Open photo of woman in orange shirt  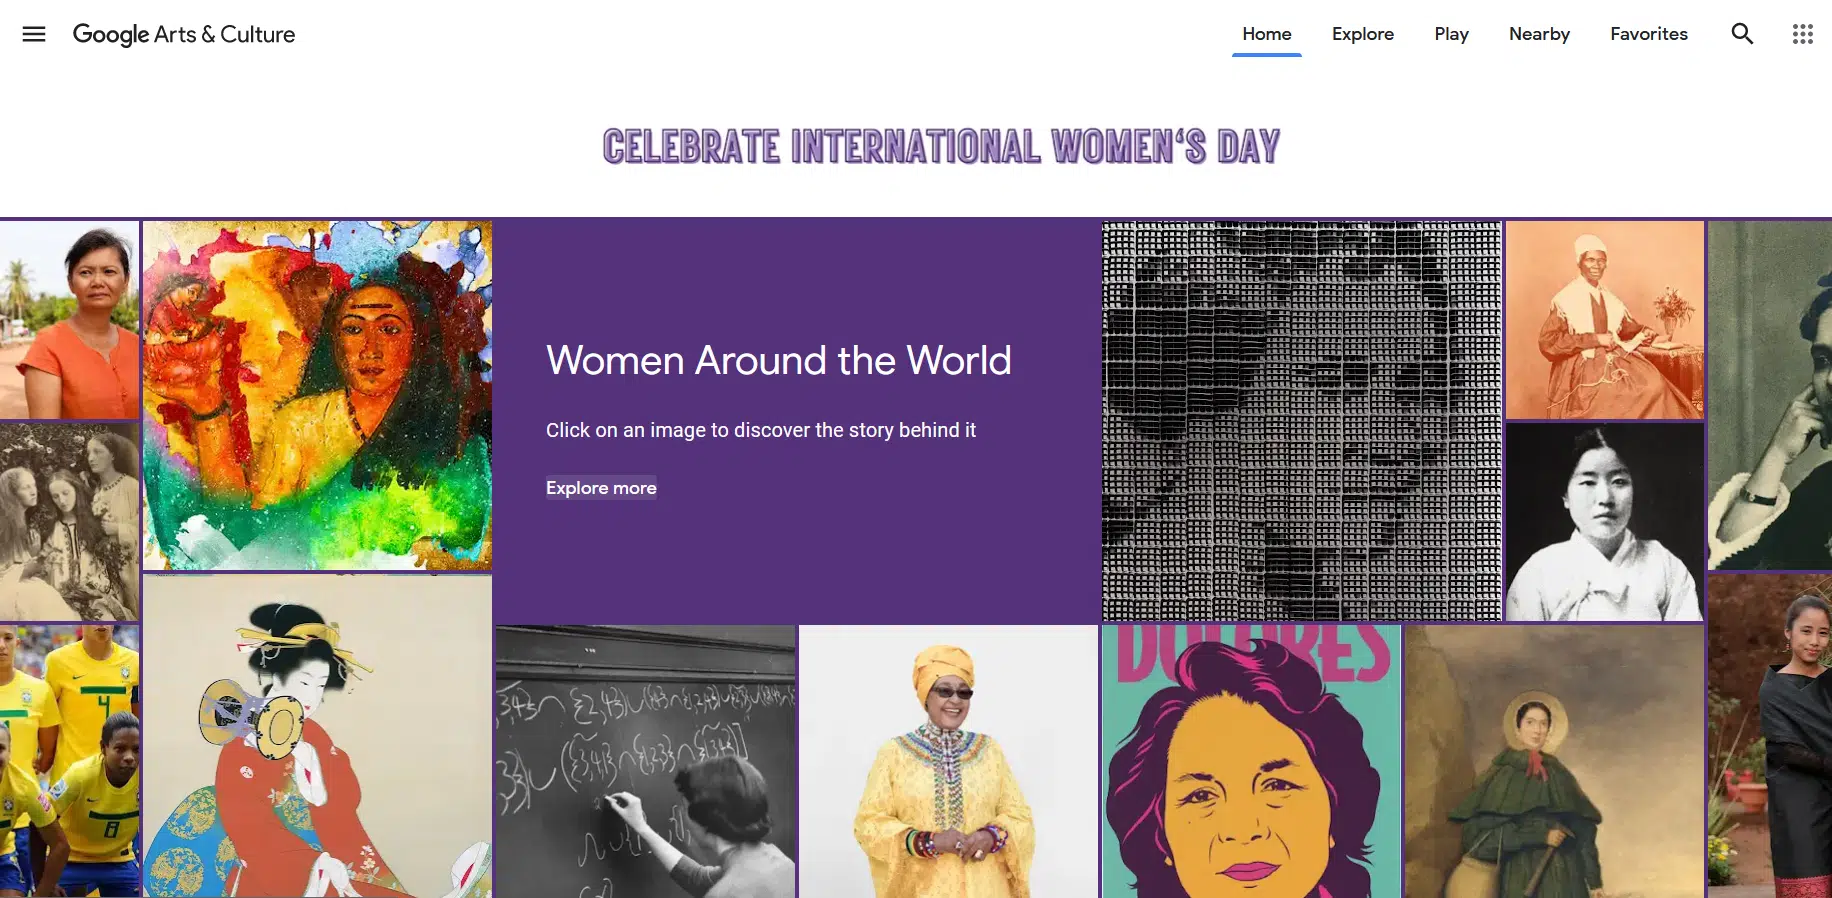pos(69,320)
